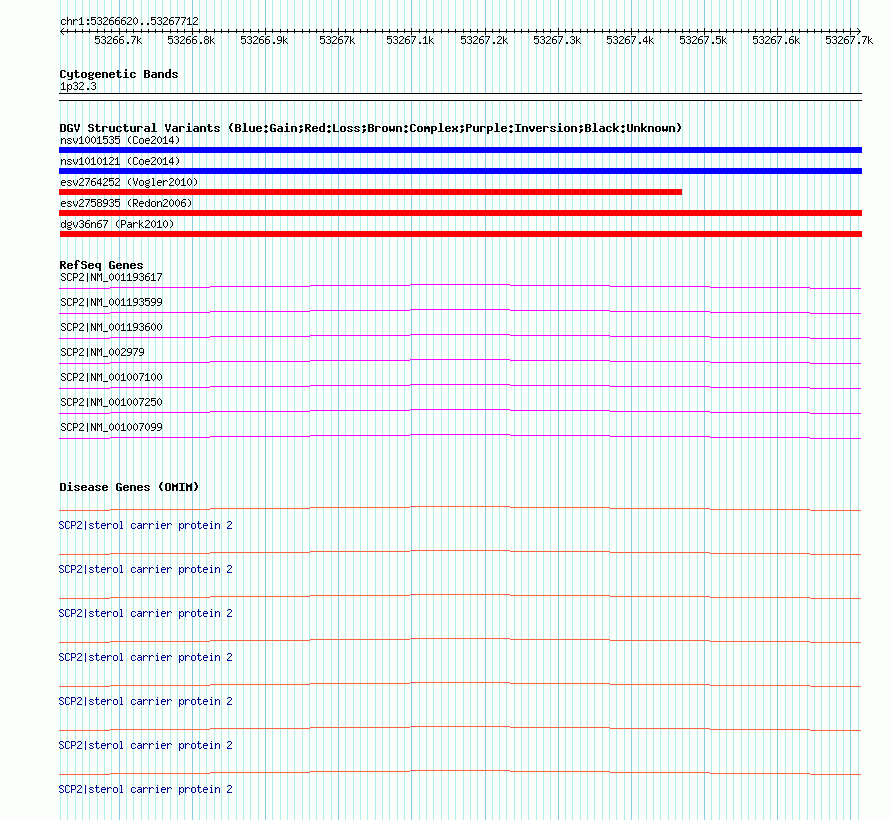This screenshot has width=890, height=820.
Task: Select the SCP2|NM_001193600 transcript label
Action: (111, 327)
